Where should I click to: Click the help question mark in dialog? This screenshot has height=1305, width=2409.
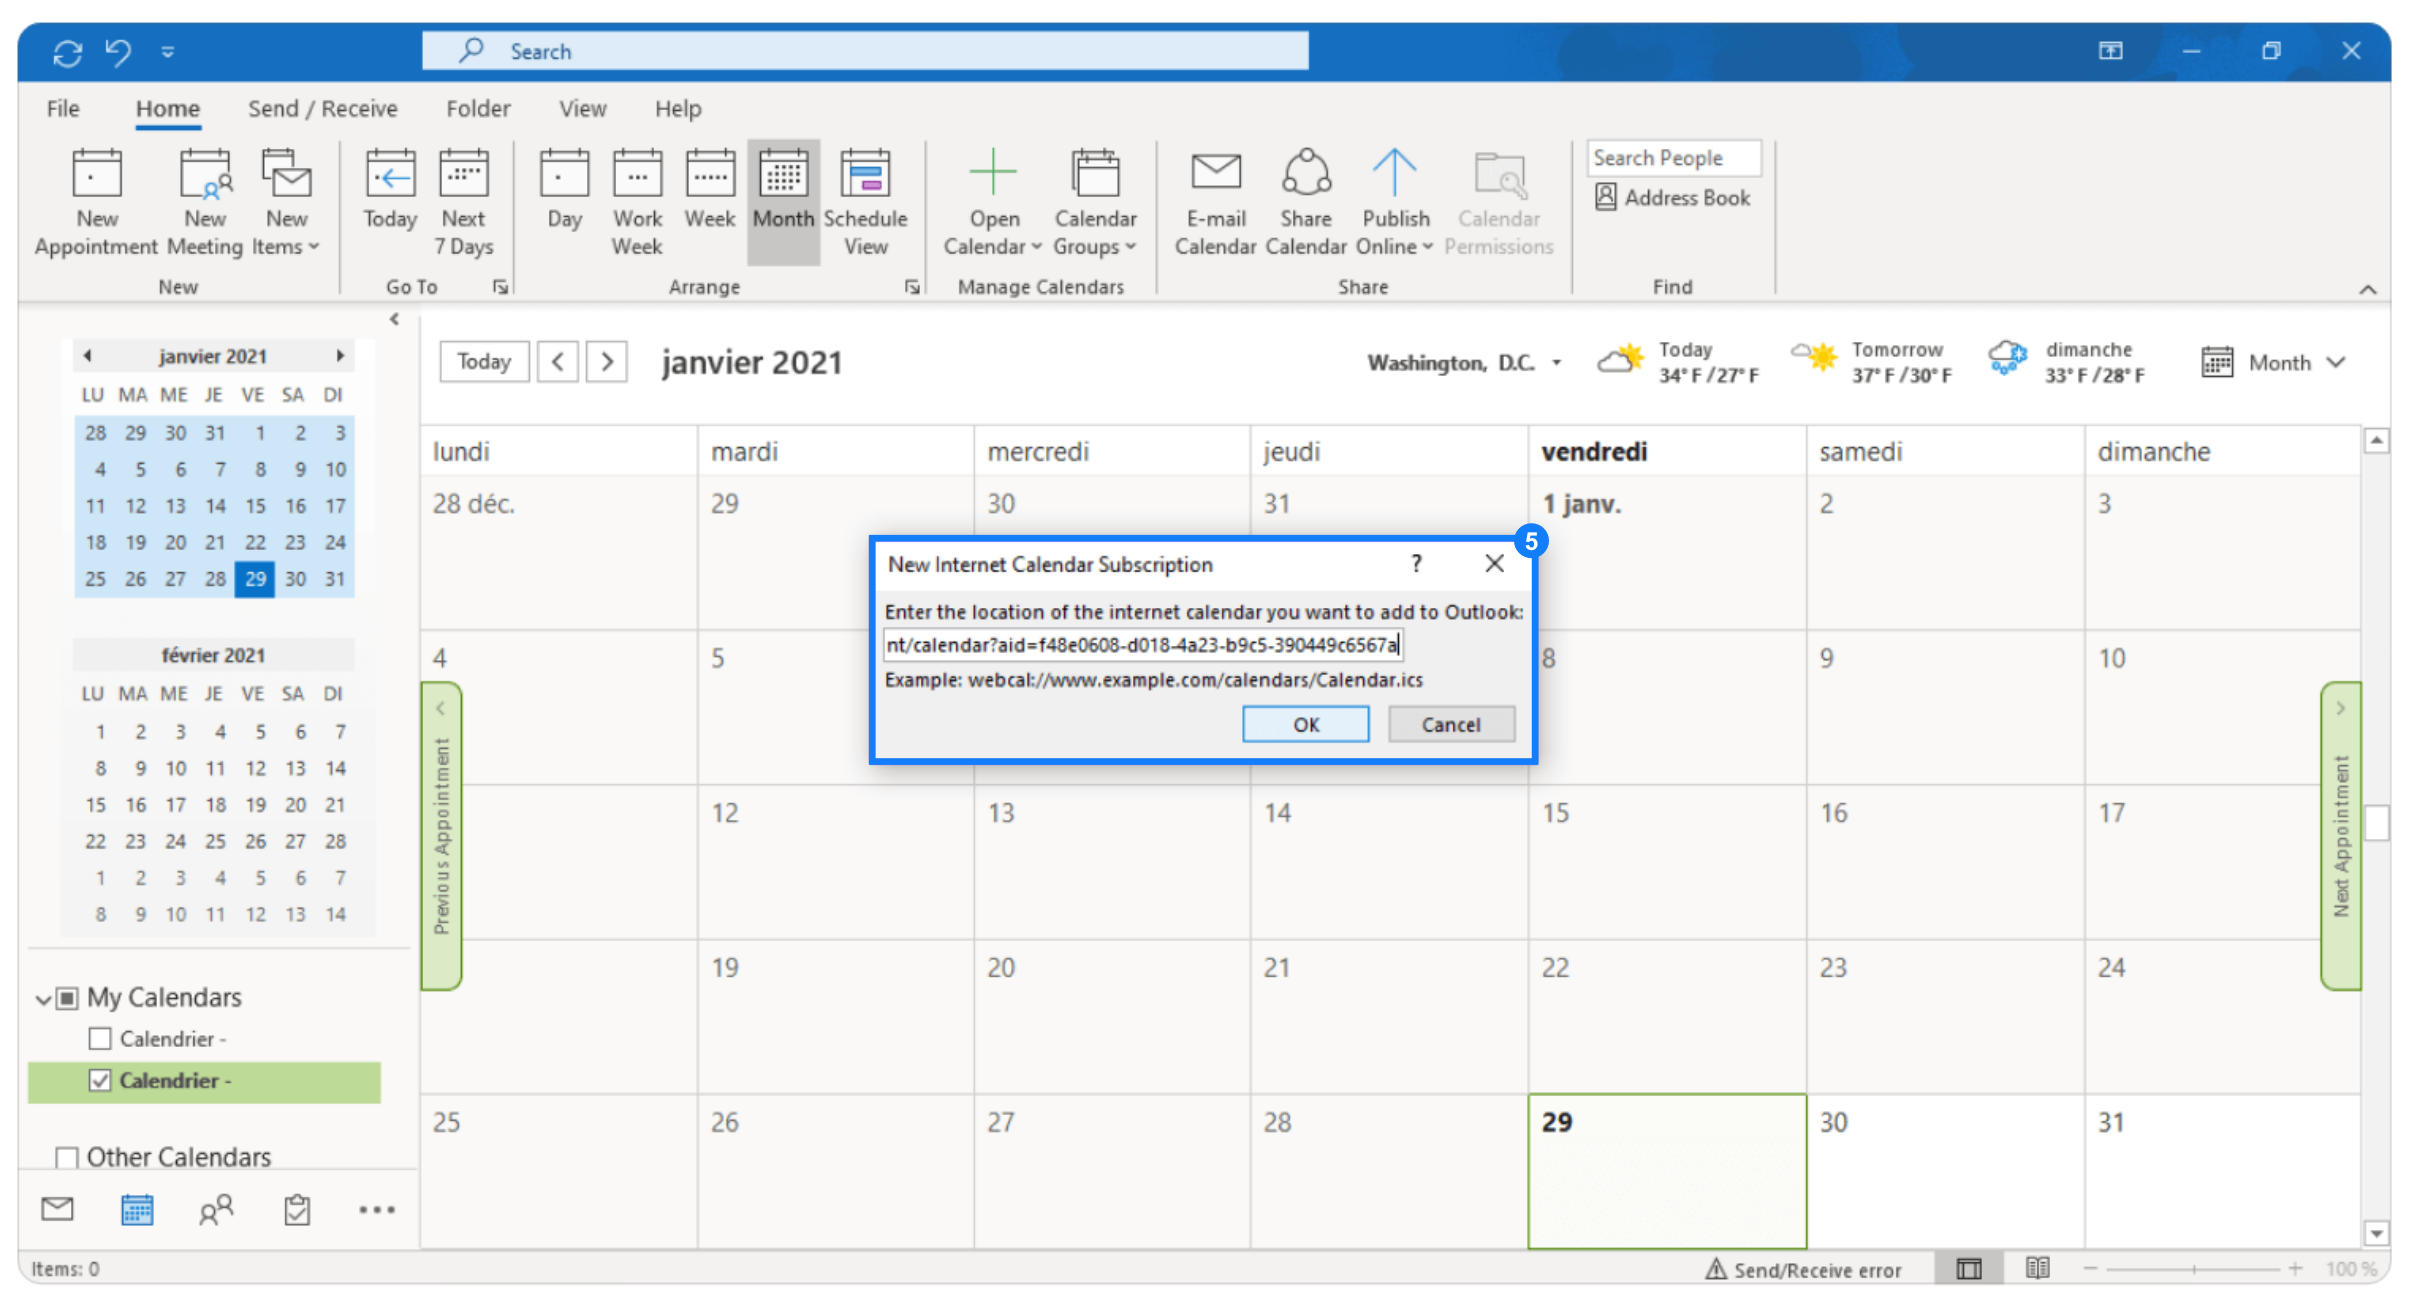coord(1416,564)
